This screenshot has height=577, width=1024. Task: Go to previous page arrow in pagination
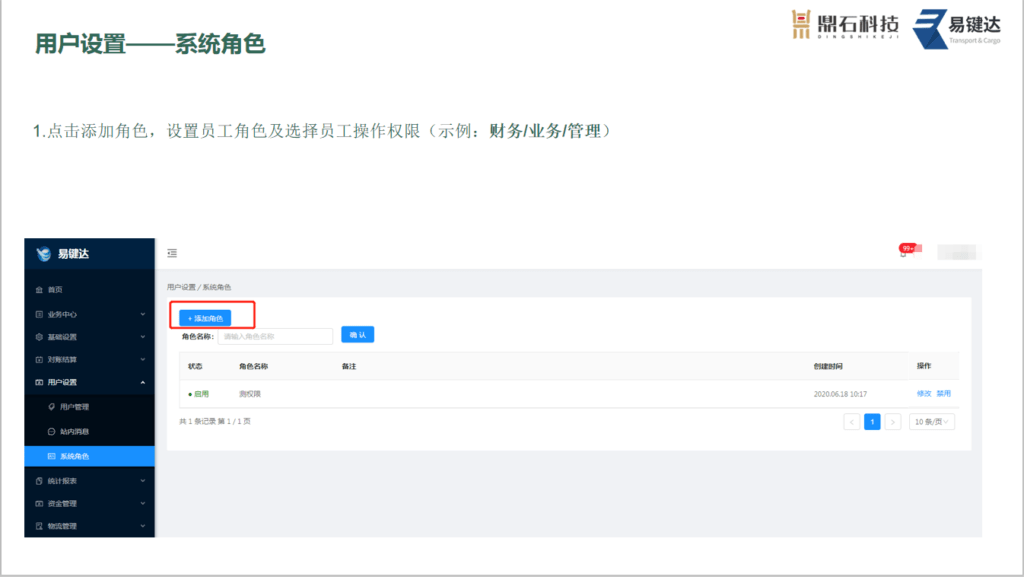852,422
